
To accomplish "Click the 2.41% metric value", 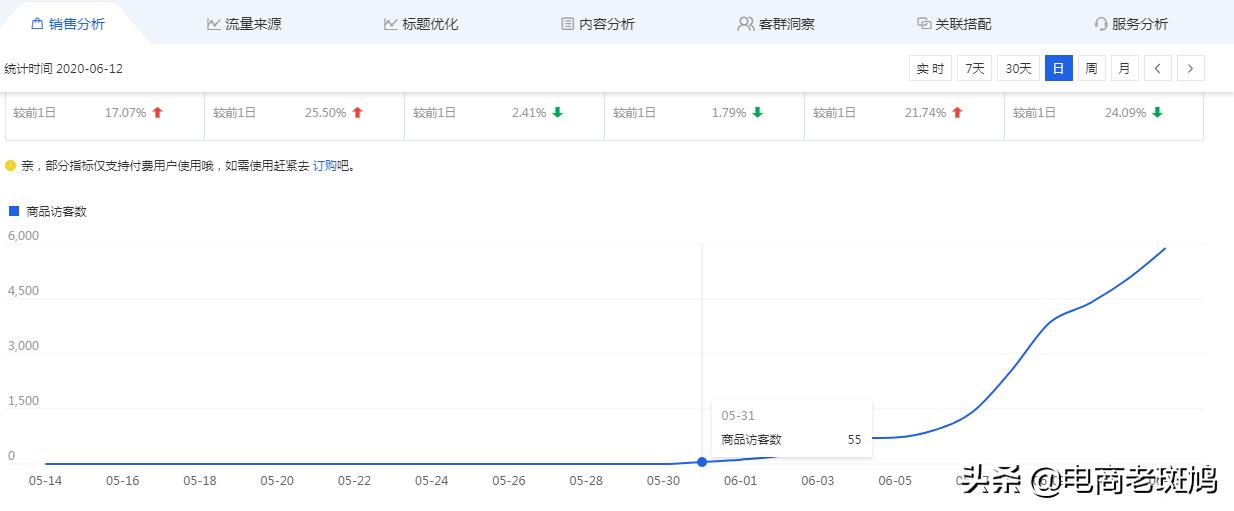I will [x=529, y=113].
